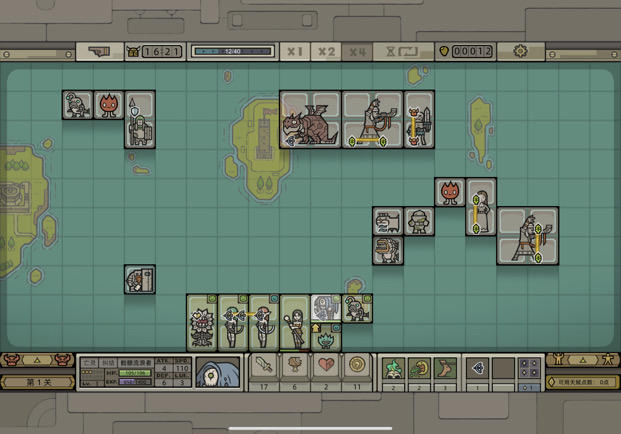
Task: Click the pointing hand icon in top bar
Action: [99, 51]
